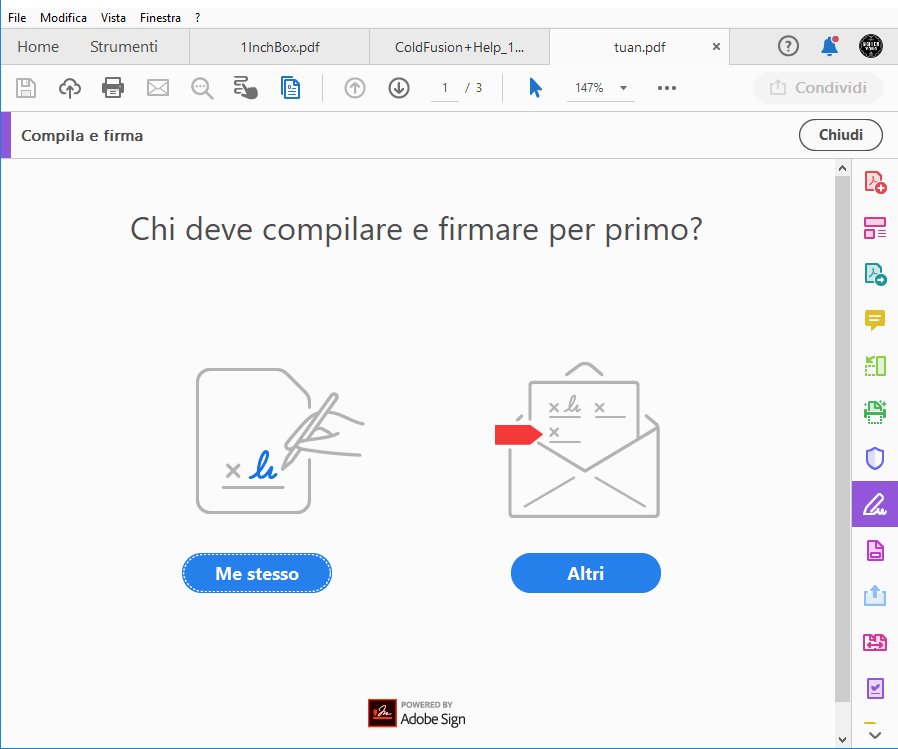The width and height of the screenshot is (898, 749).
Task: Send document via email icon
Action: coord(157,88)
